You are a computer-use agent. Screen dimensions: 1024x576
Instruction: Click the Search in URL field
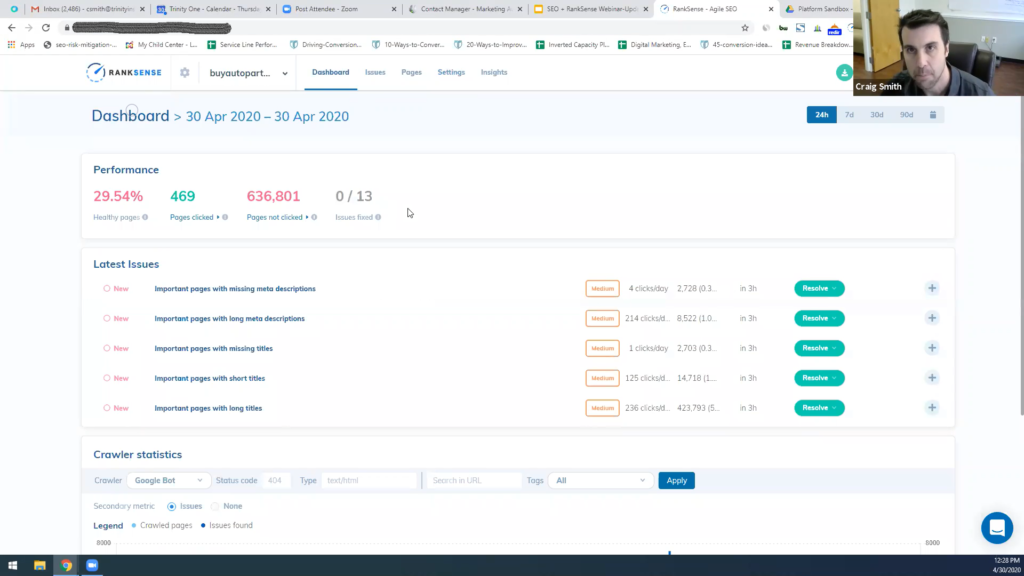click(473, 481)
